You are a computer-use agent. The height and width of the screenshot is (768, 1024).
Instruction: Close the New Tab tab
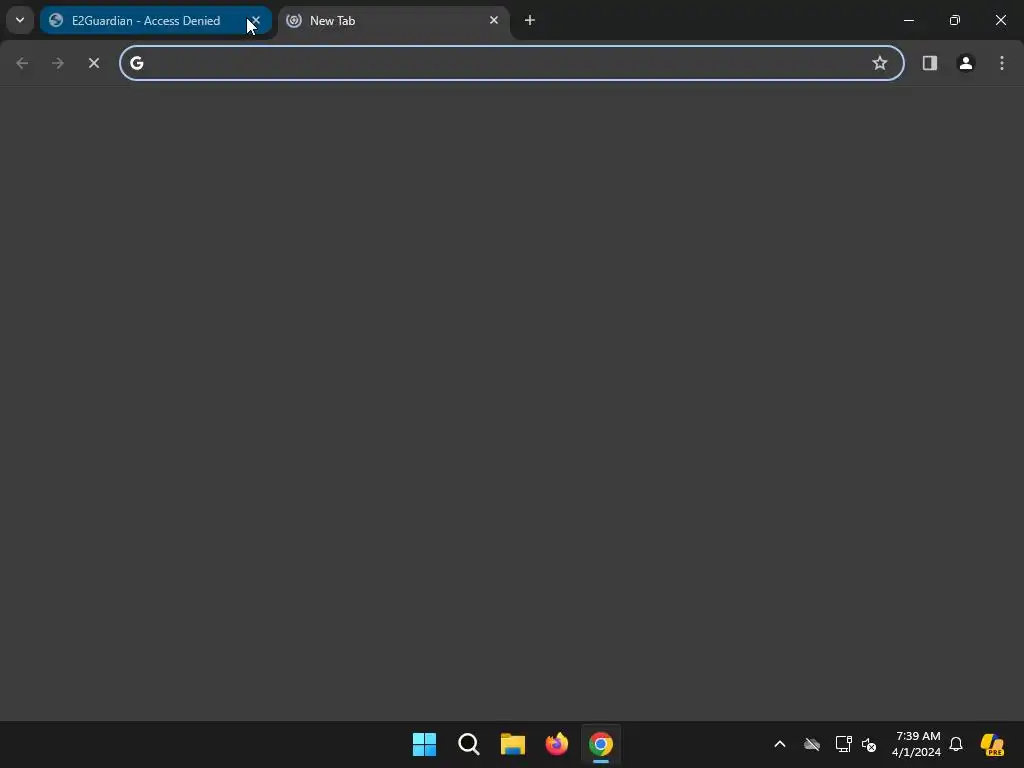click(x=494, y=20)
